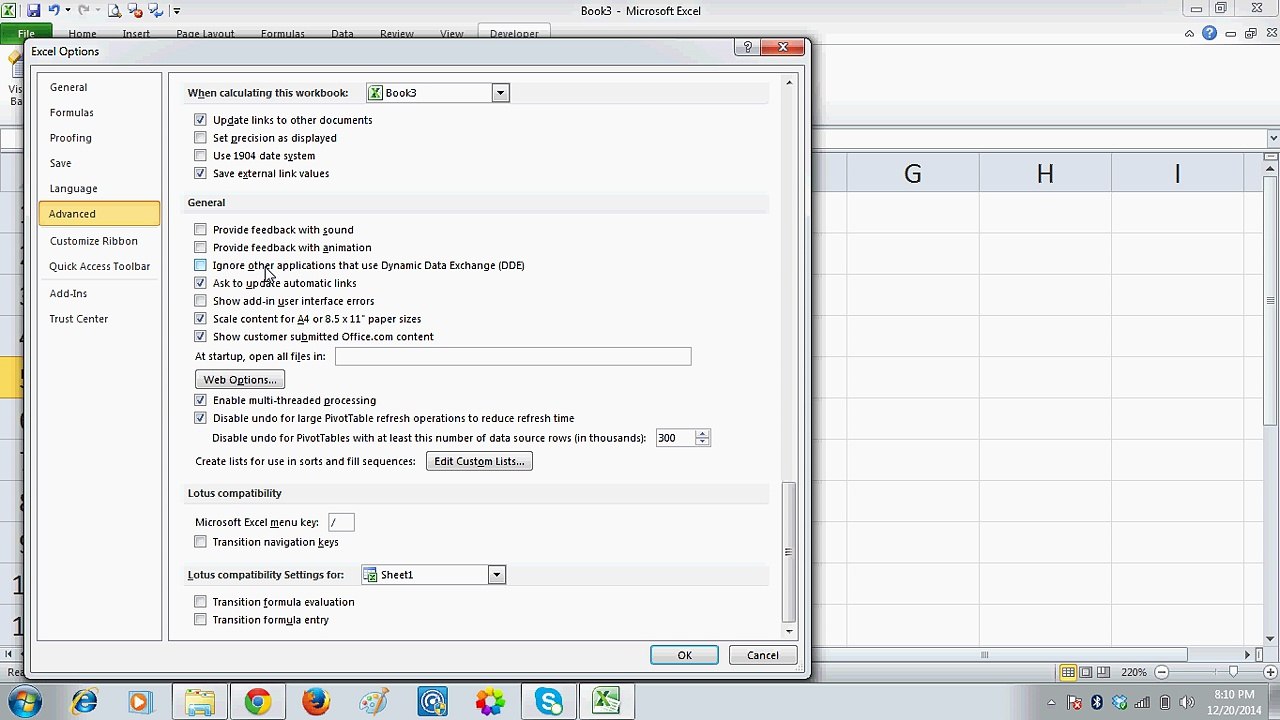Expand the formula bar

point(1273,138)
